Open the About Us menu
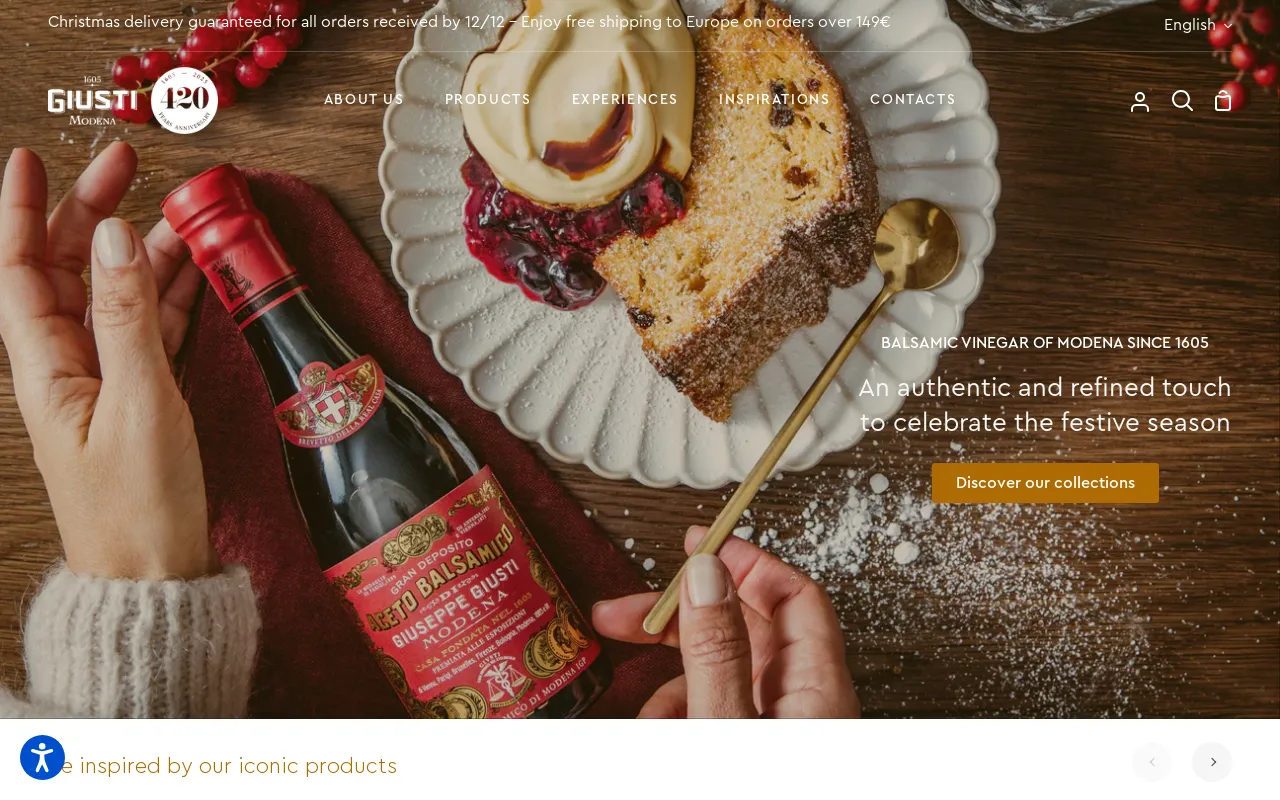Screen dimensions: 1280x800 tap(364, 100)
